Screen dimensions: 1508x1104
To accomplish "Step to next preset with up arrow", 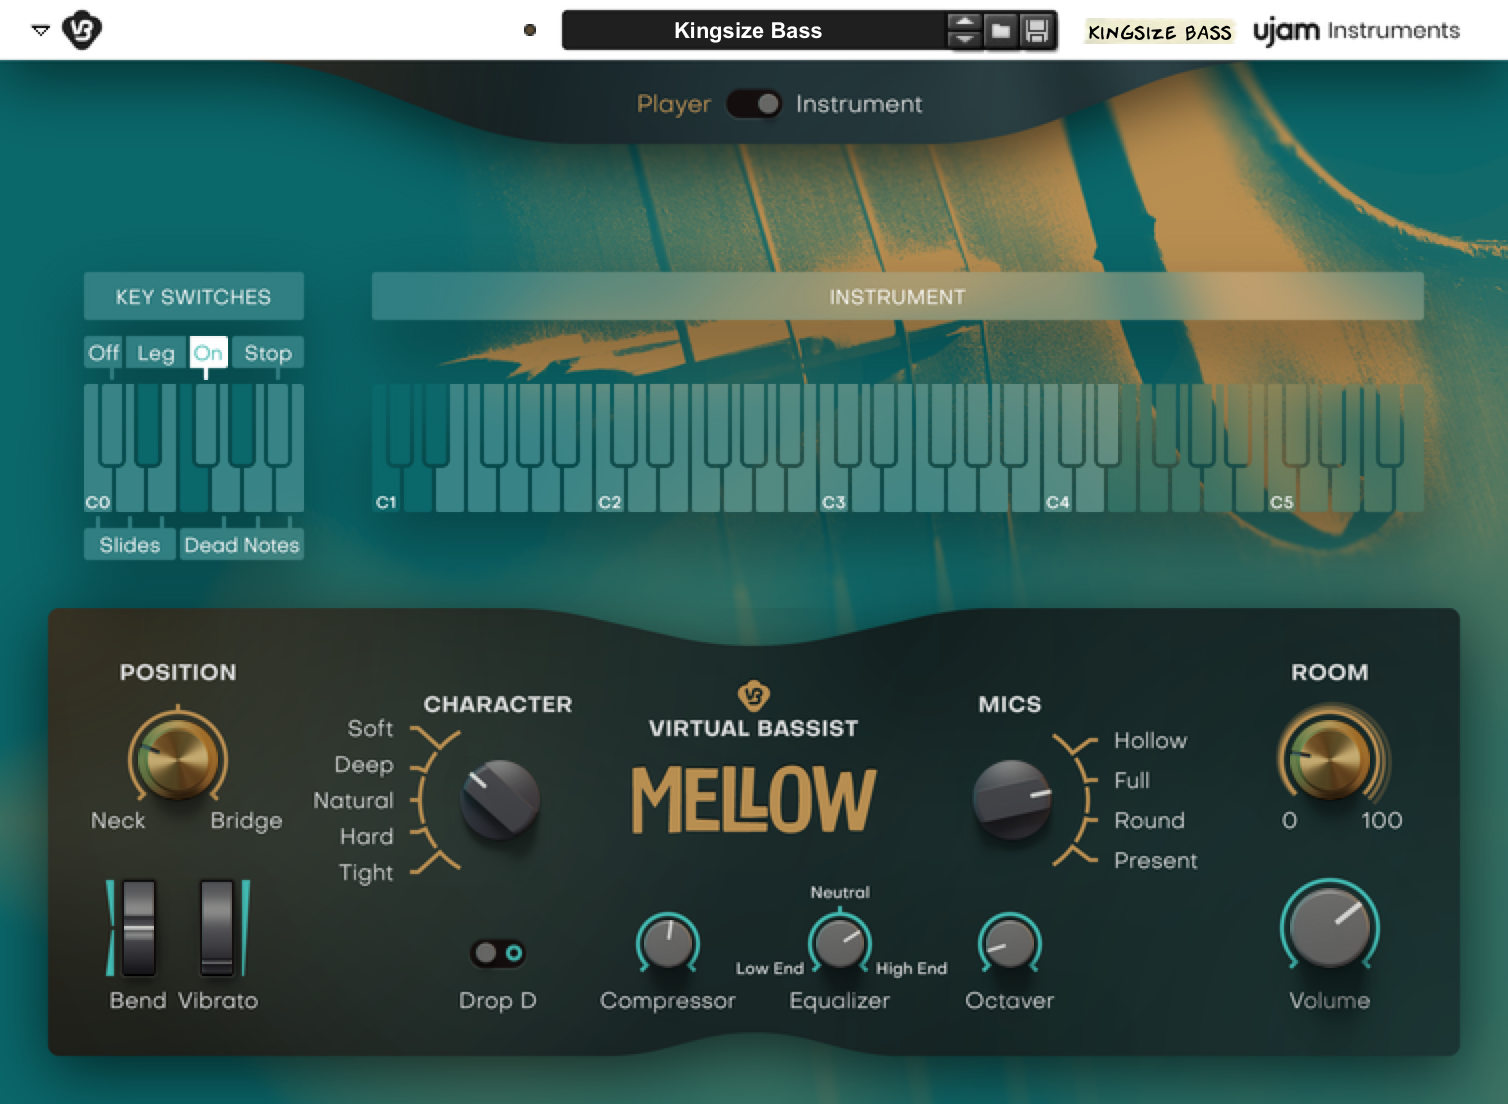I will (x=963, y=22).
